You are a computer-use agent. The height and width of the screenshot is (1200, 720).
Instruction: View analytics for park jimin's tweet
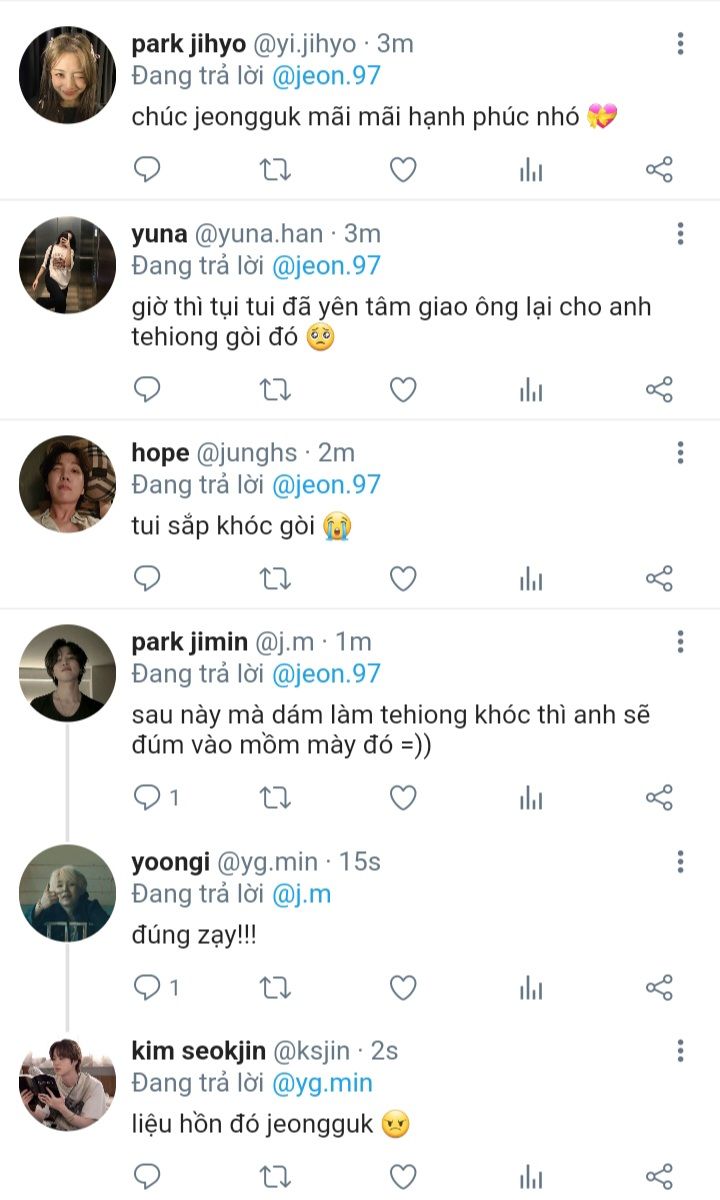531,797
